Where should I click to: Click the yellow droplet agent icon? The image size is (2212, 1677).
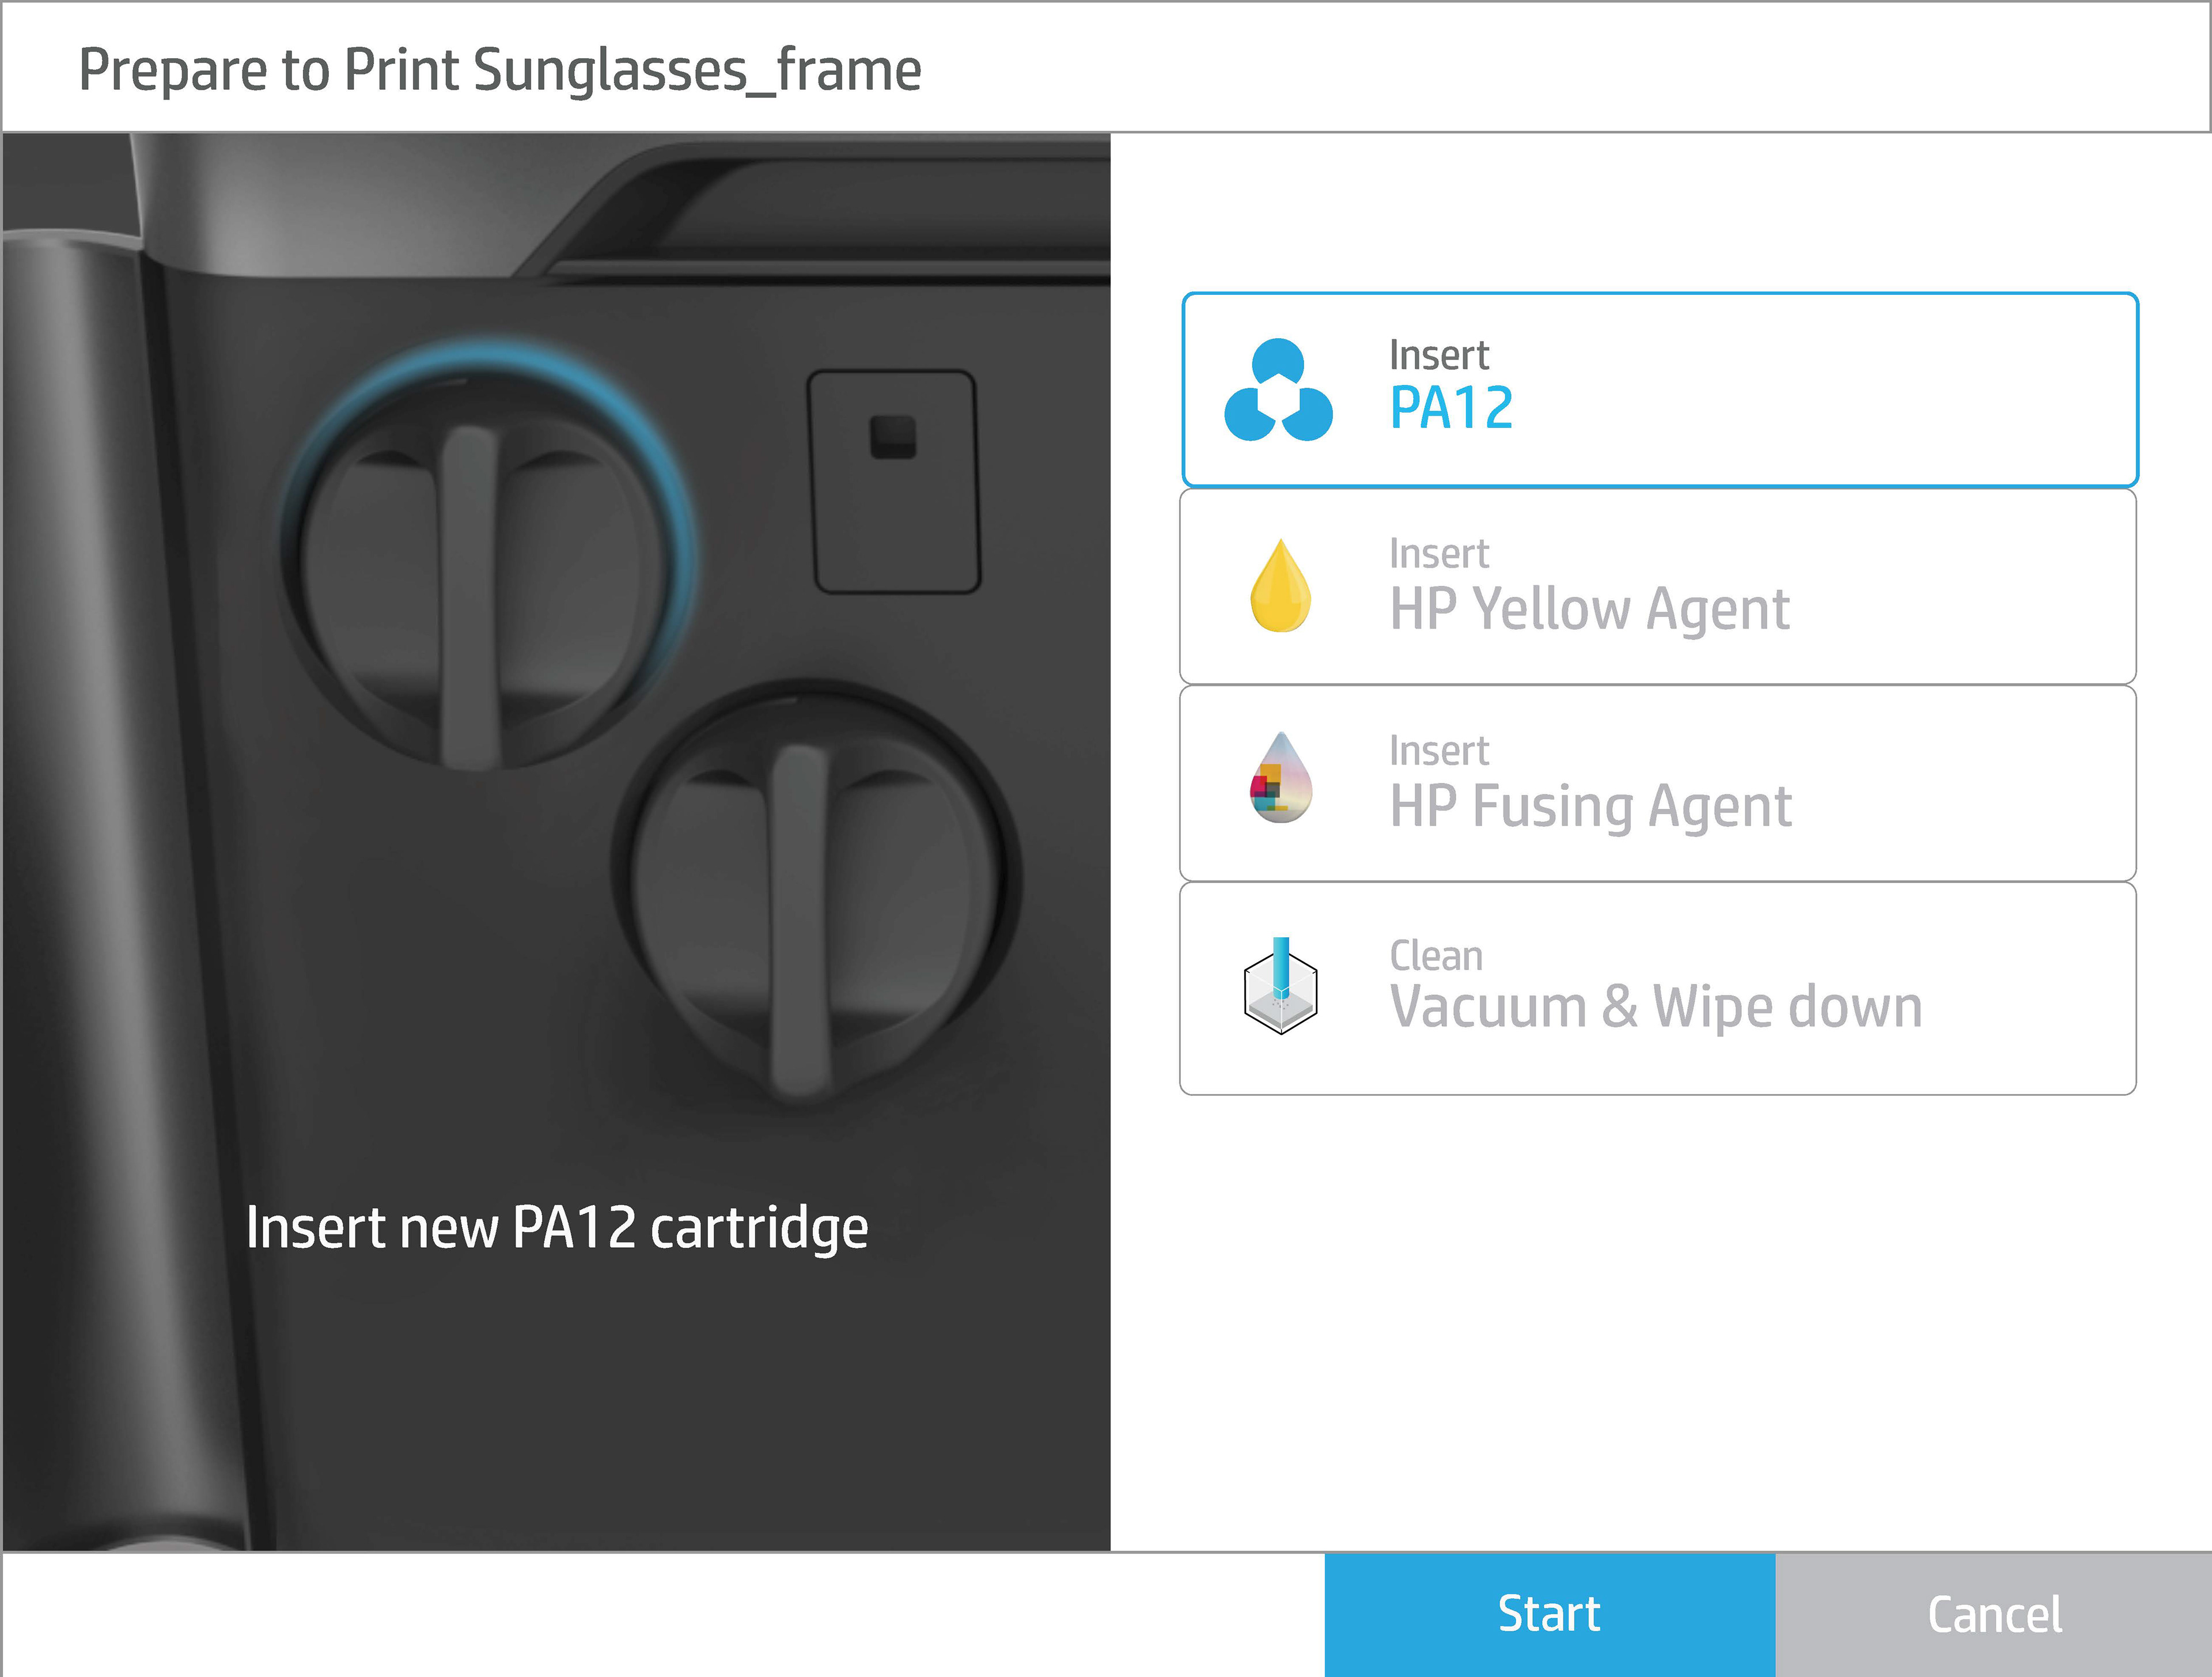1280,586
